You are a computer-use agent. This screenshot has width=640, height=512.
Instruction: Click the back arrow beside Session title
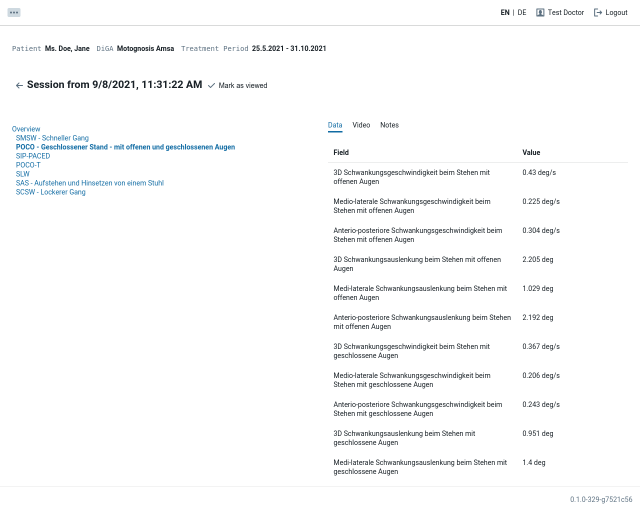pos(19,86)
